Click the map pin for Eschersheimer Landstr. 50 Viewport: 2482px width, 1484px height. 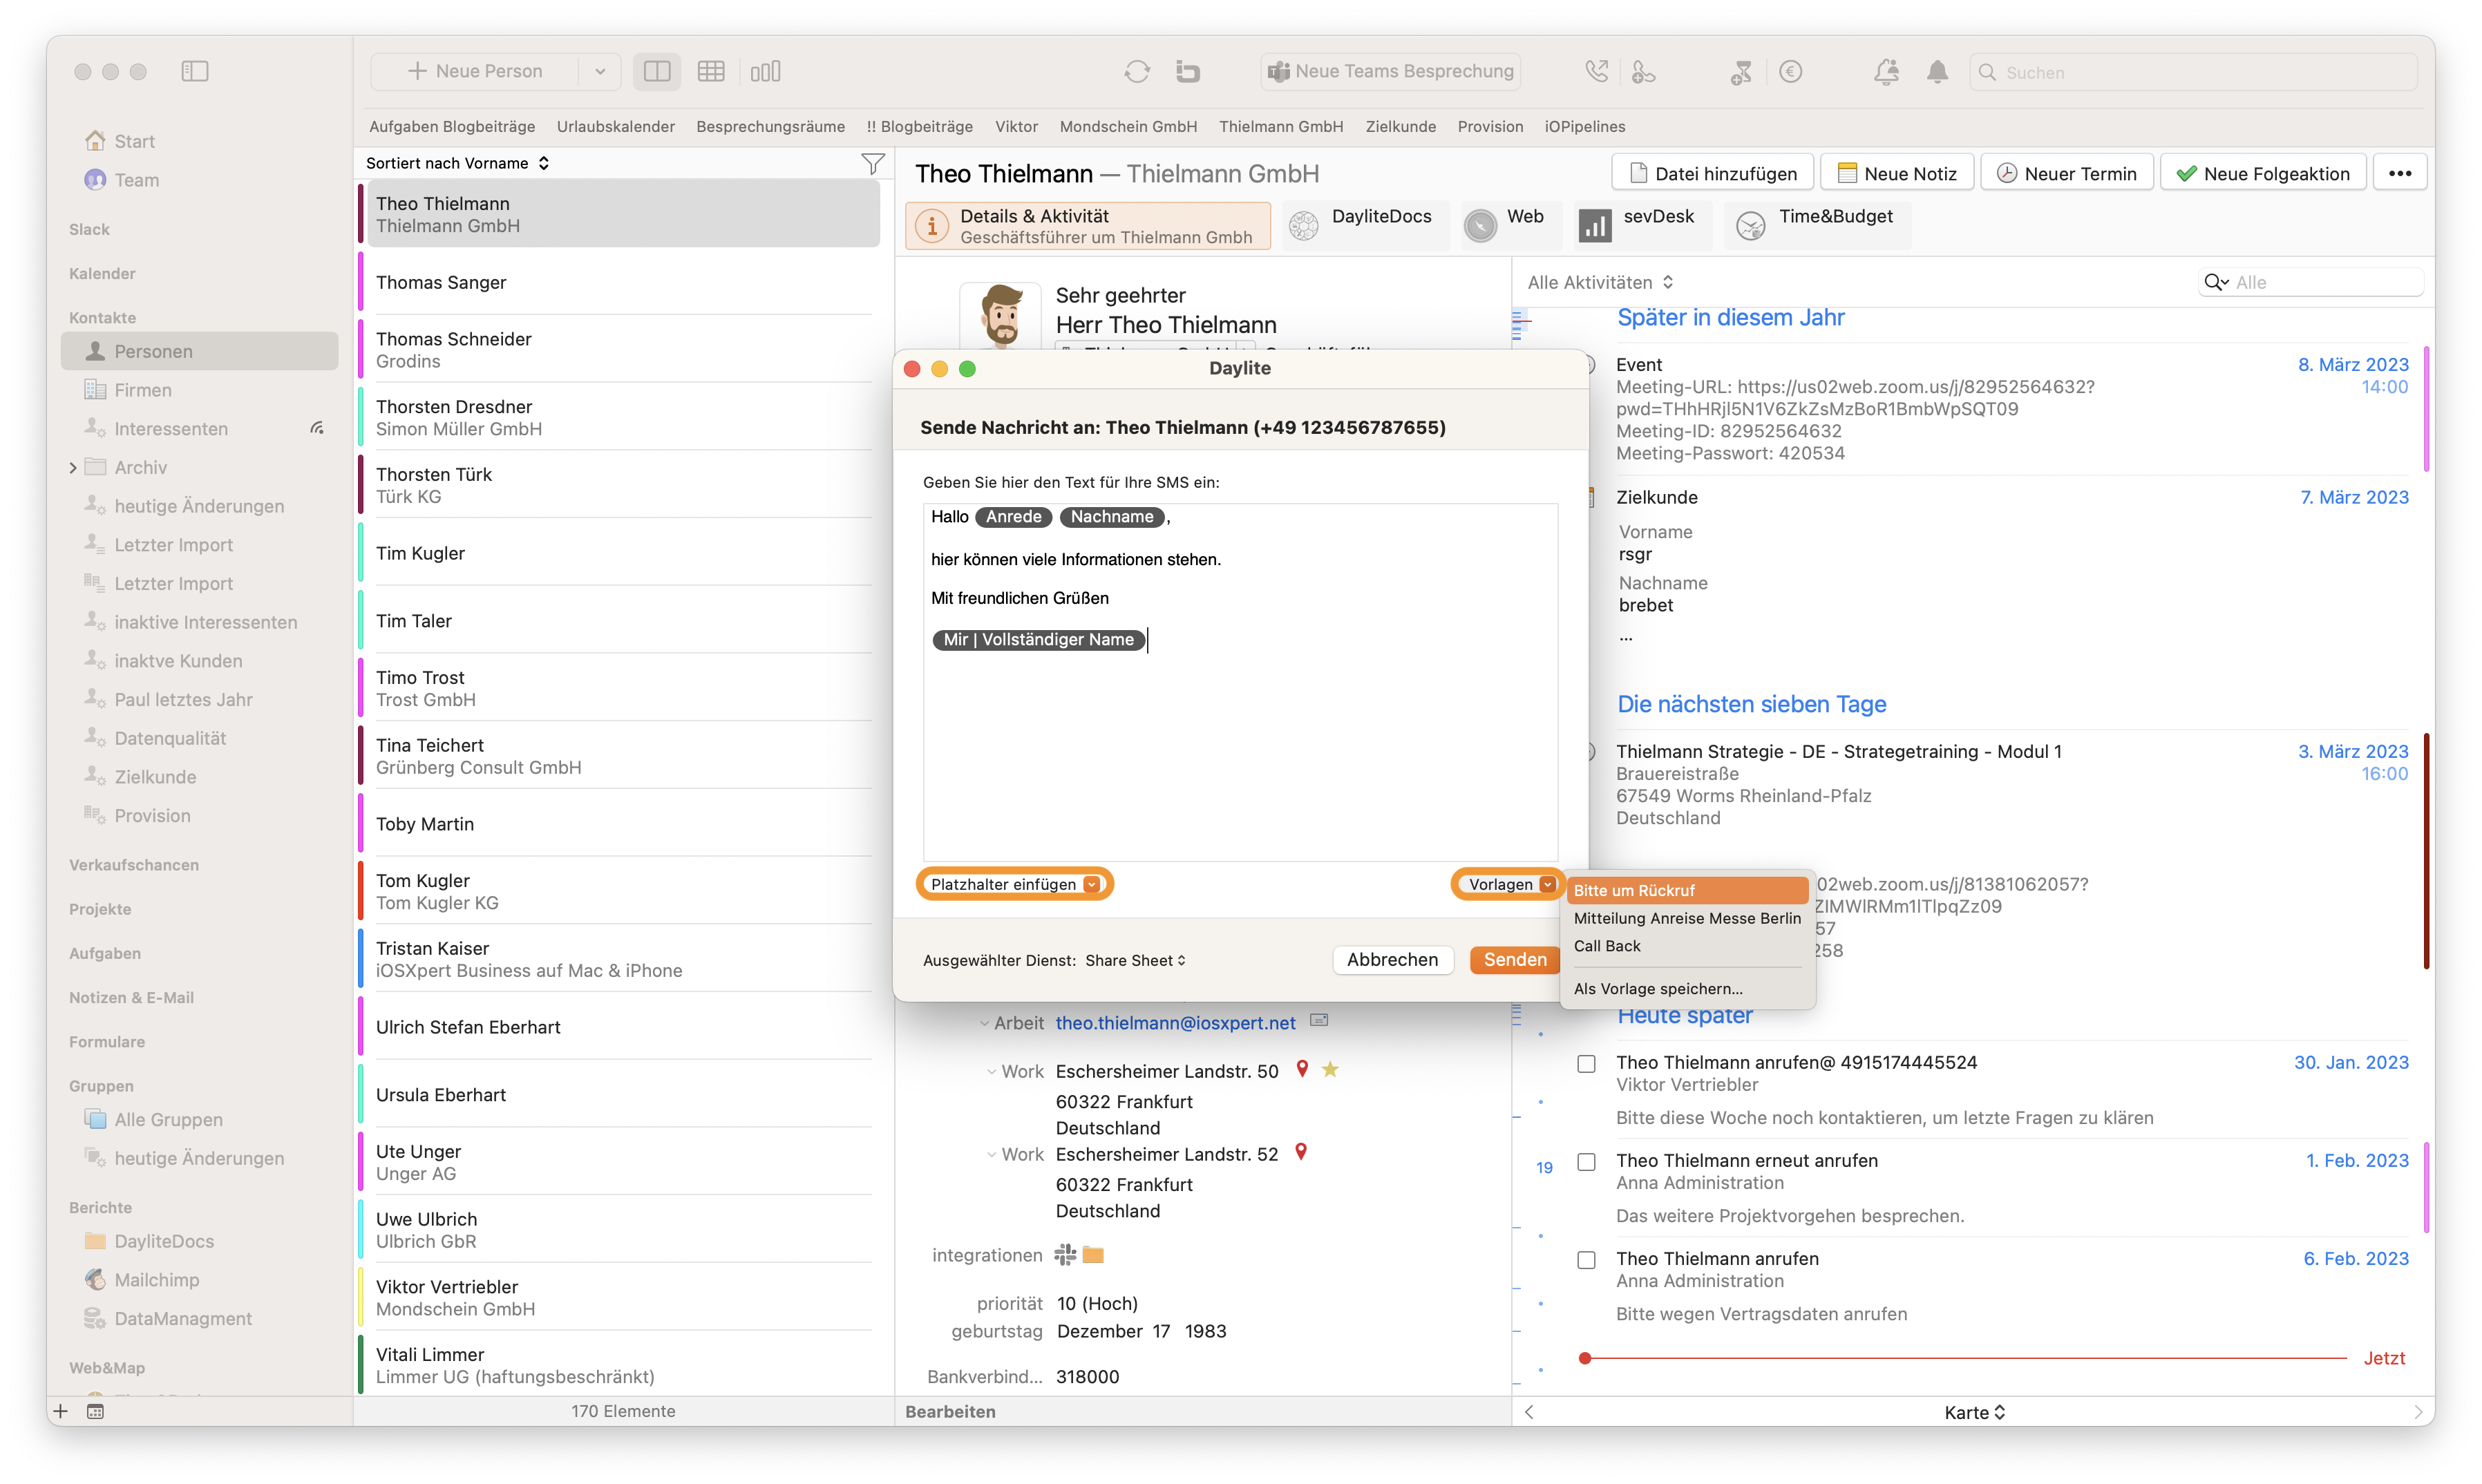(x=1302, y=1069)
